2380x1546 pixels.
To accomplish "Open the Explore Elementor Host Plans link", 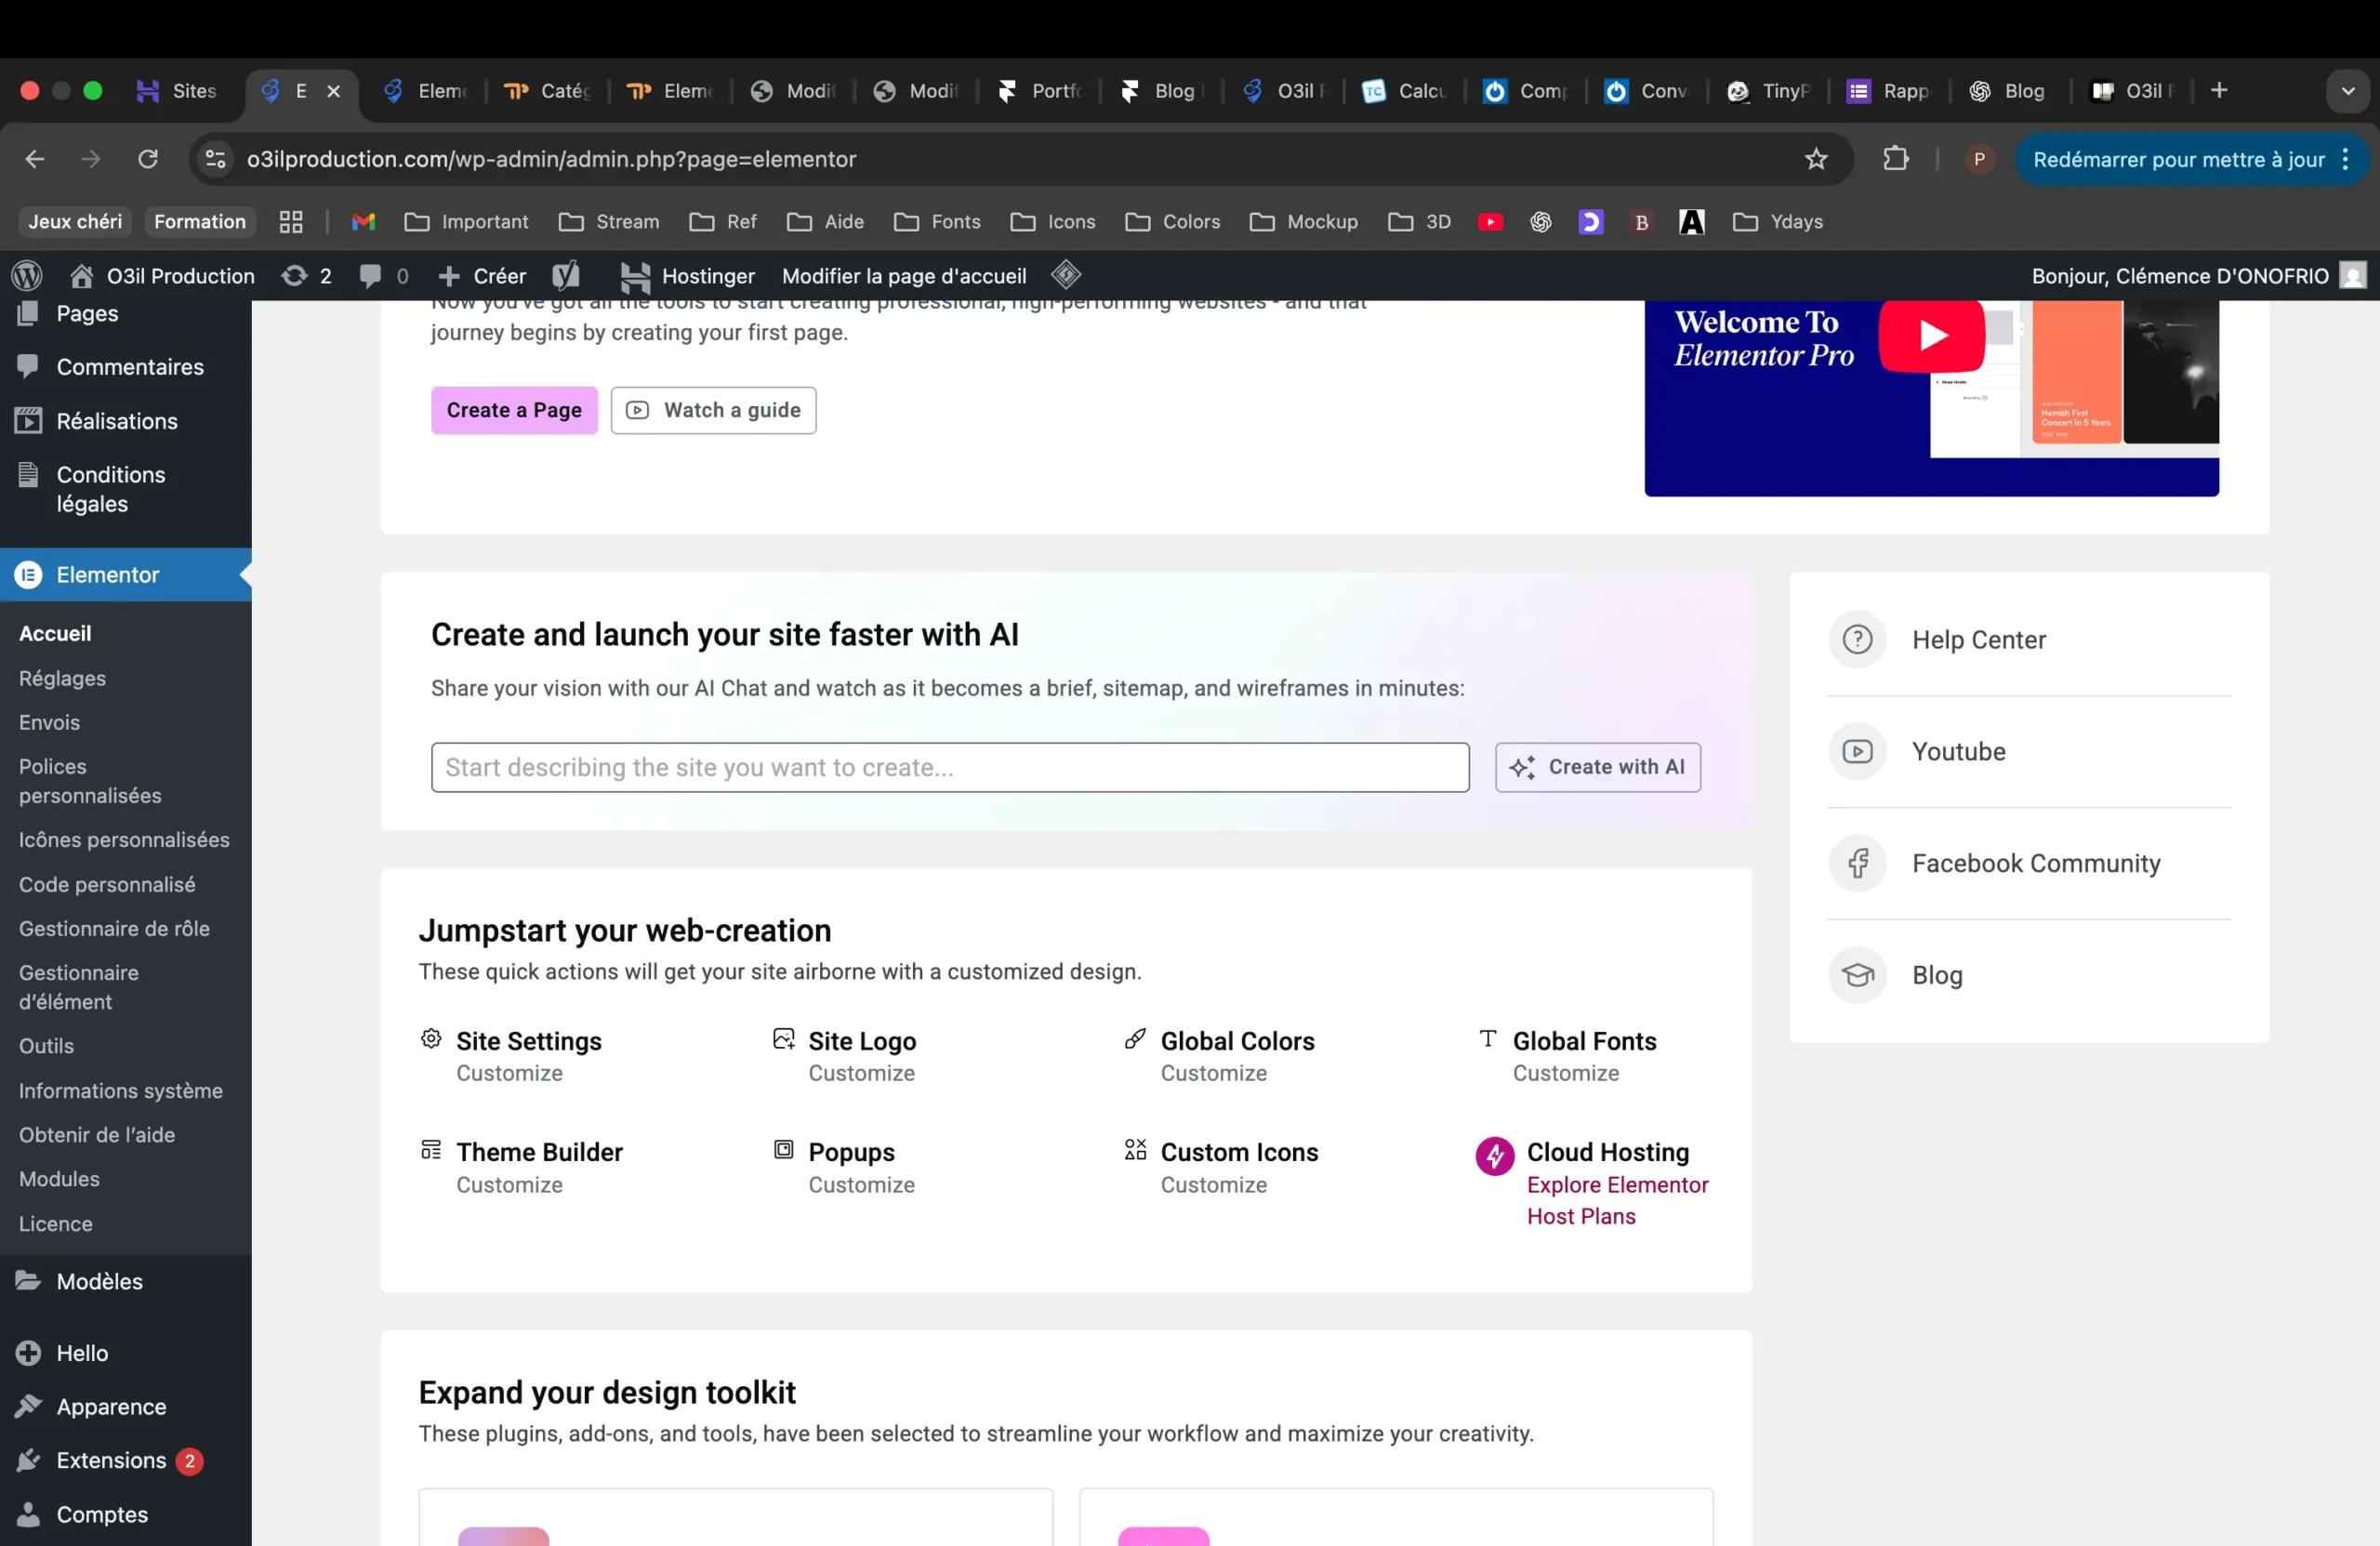I will (1616, 1200).
